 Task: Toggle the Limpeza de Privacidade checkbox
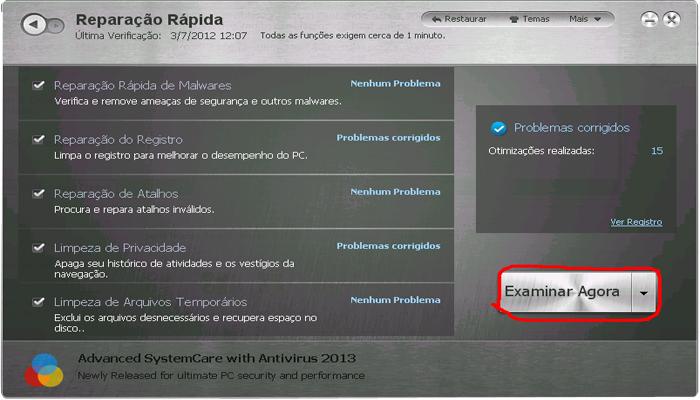pyautogui.click(x=38, y=247)
